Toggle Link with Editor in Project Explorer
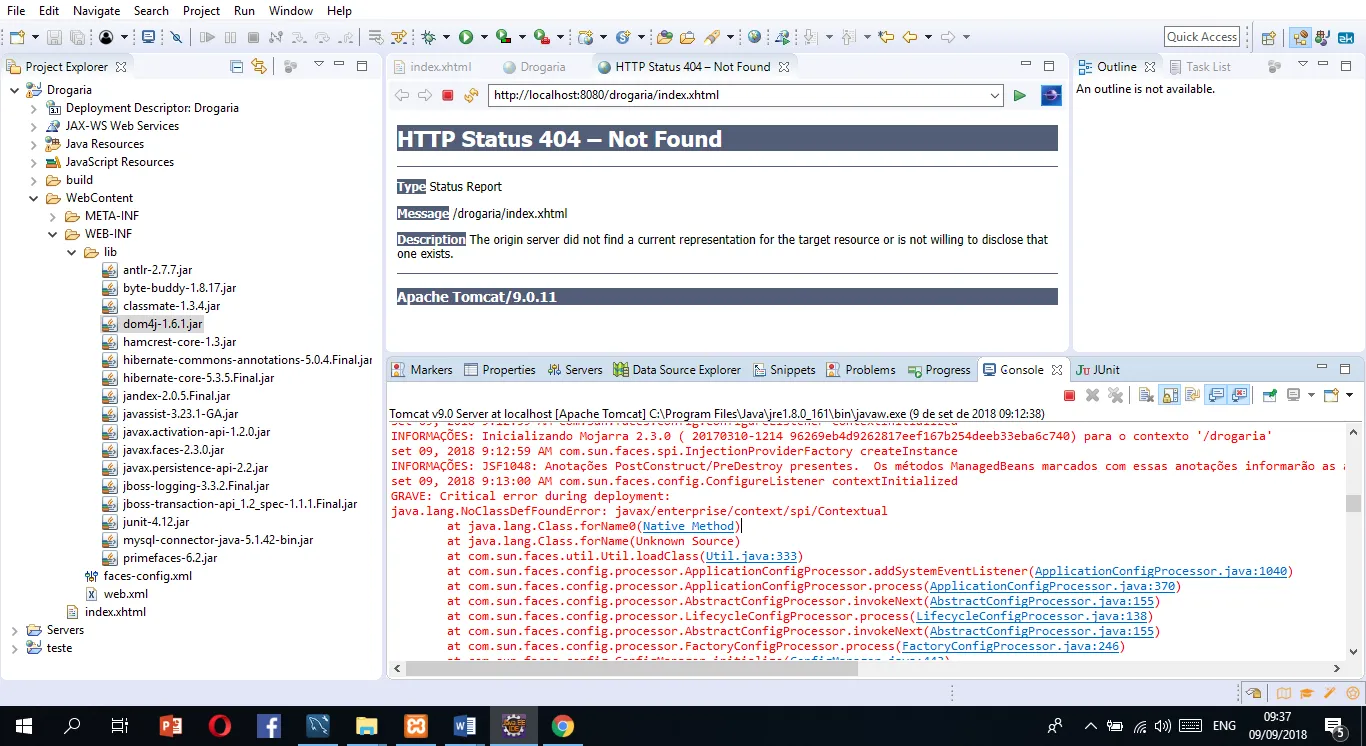Viewport: 1366px width, 746px height. tap(259, 67)
